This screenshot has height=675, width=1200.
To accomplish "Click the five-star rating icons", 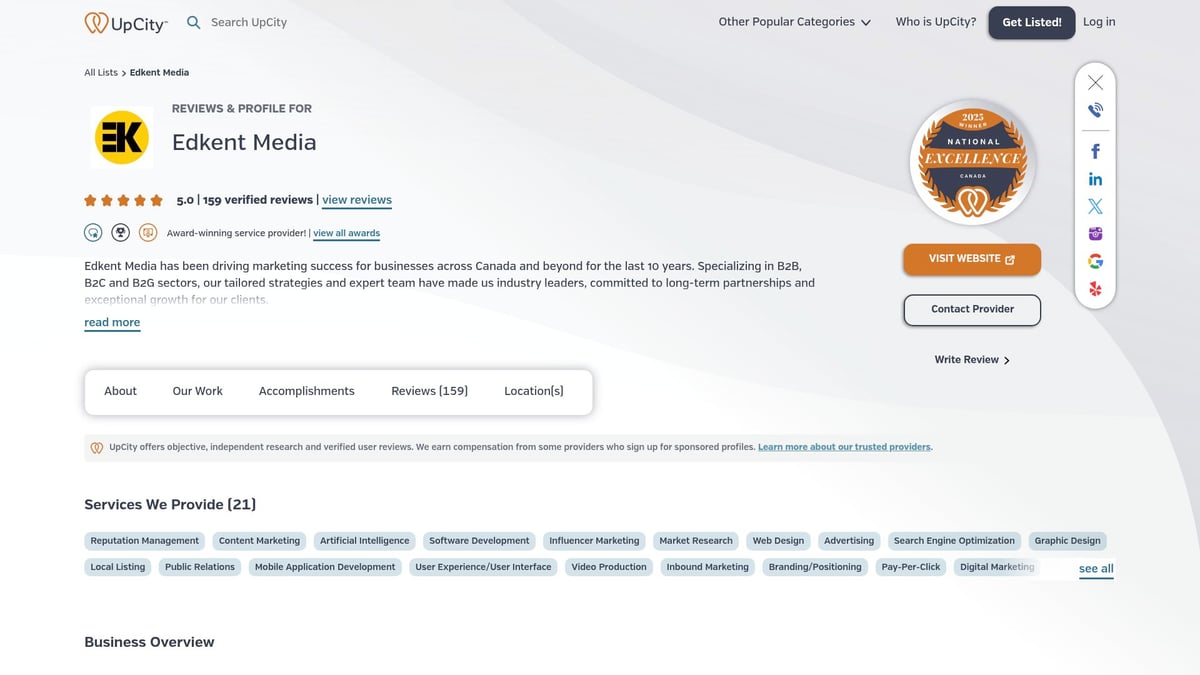I will coord(123,200).
